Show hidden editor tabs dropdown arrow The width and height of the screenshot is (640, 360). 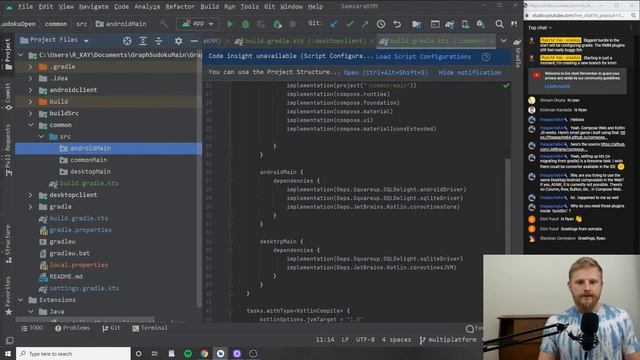click(x=504, y=41)
